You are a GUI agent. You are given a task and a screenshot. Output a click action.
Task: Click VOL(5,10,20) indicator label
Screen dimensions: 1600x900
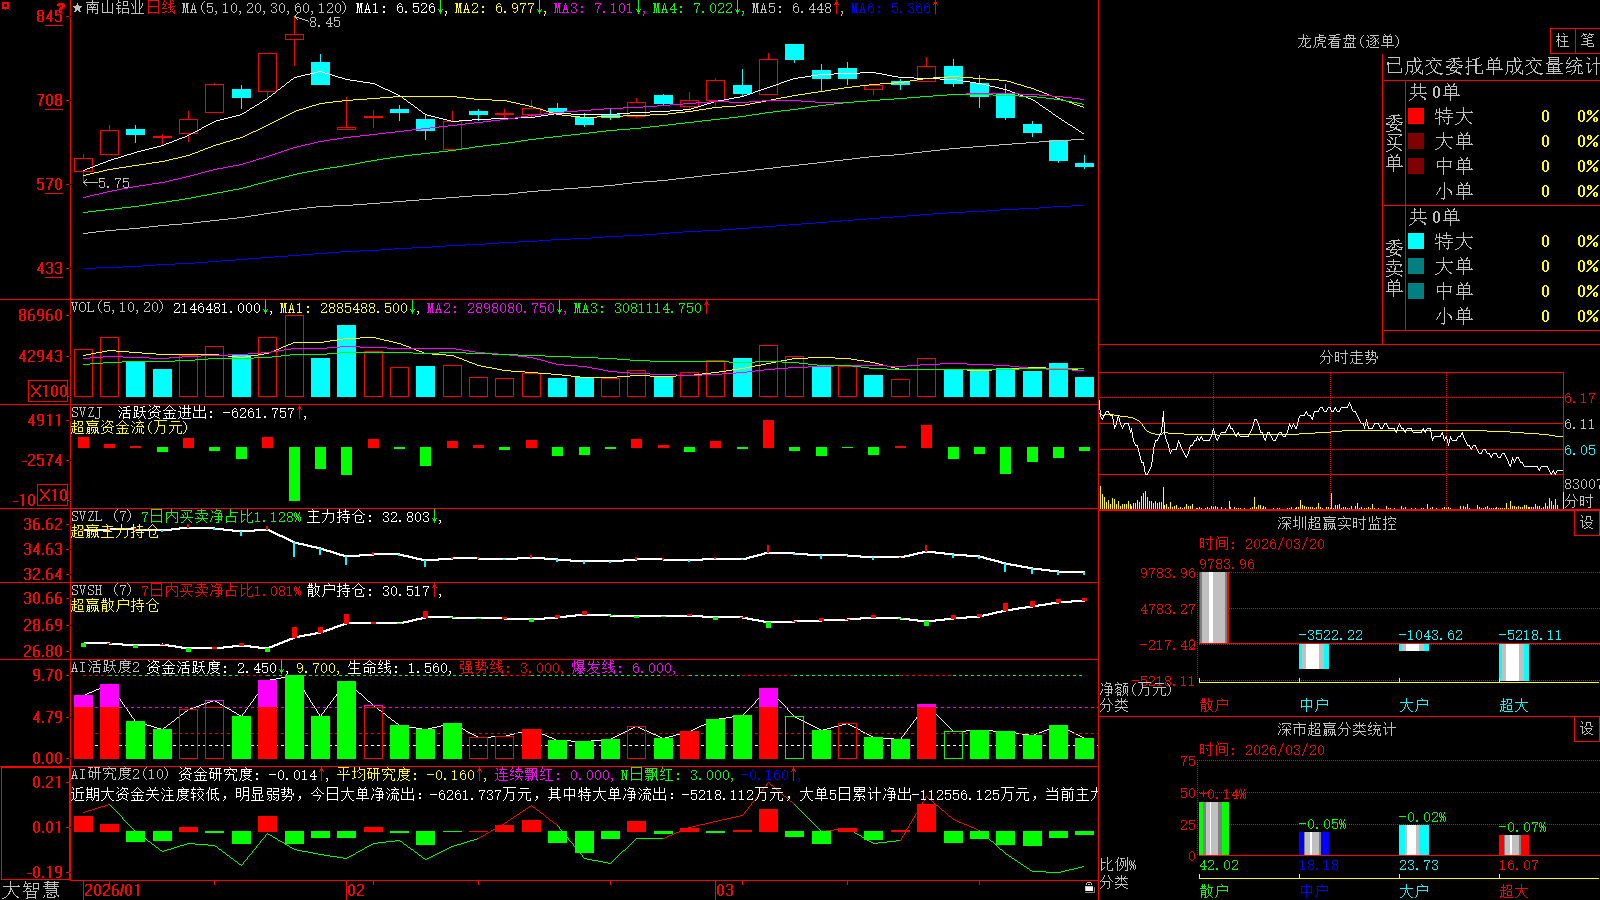tap(117, 308)
